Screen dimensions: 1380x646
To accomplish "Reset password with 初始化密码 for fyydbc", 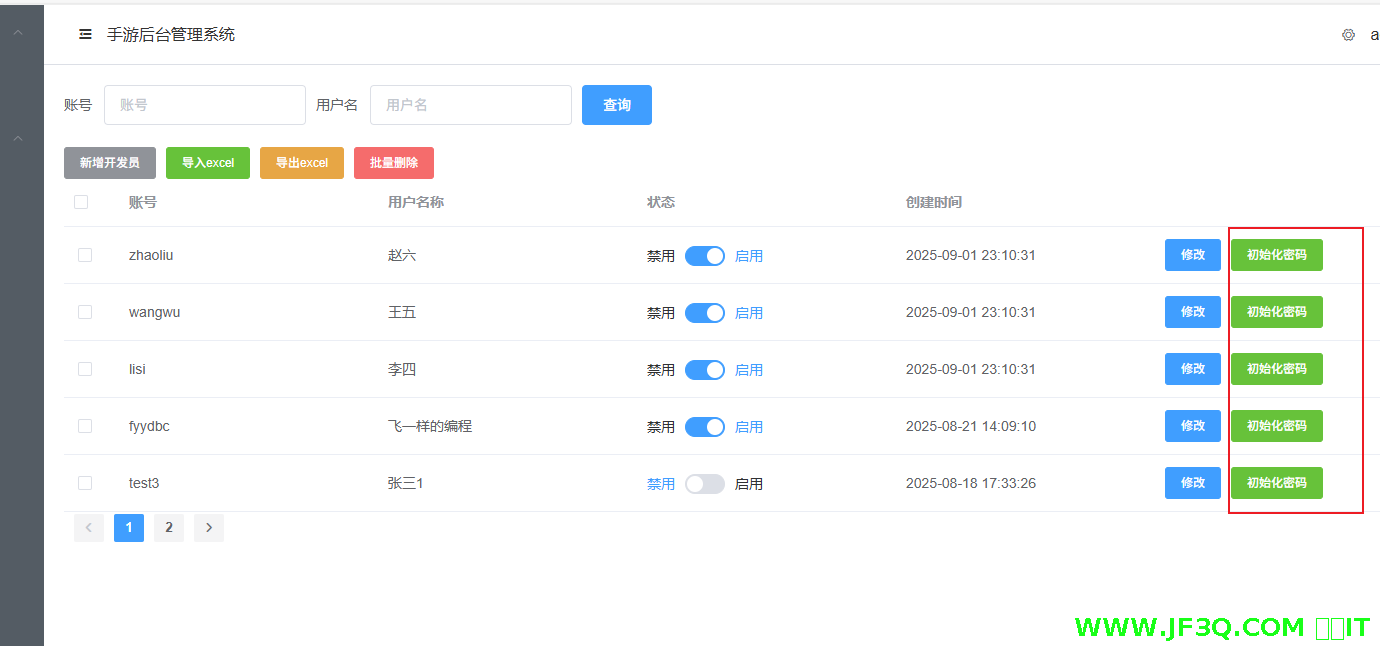I will coord(1276,426).
